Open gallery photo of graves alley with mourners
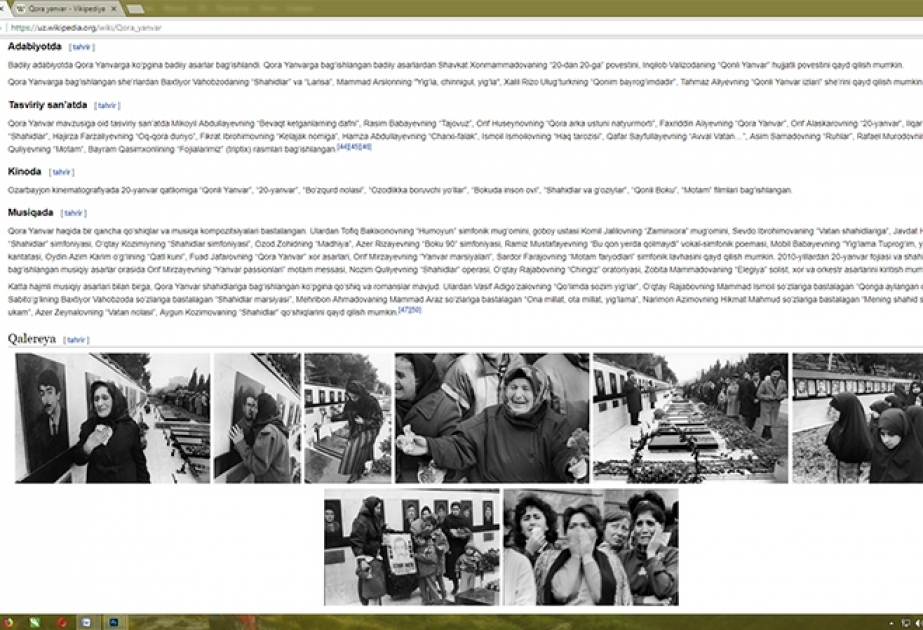 pyautogui.click(x=690, y=418)
